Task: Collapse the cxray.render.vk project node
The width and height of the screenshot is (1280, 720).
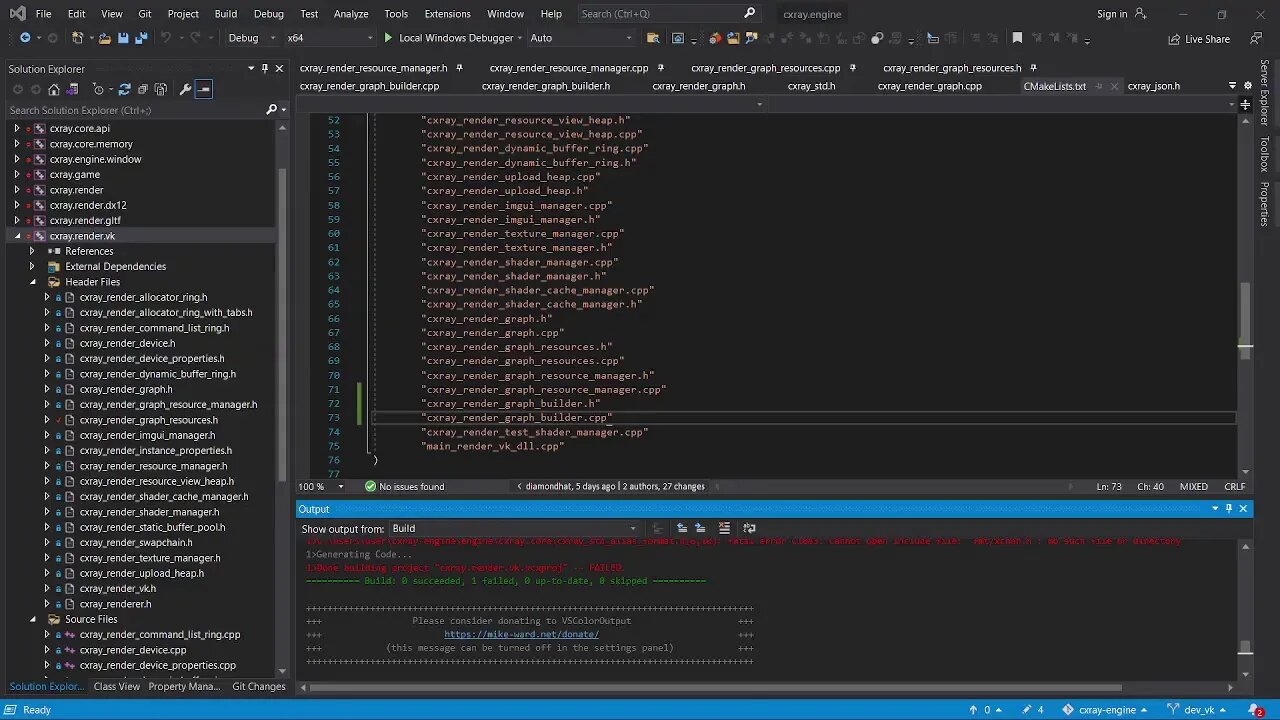Action: point(17,236)
